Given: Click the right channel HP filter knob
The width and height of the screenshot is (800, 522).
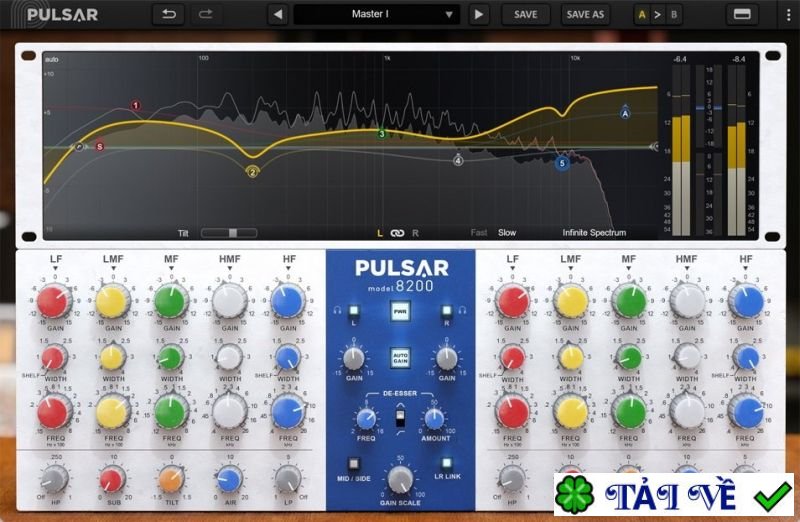Looking at the screenshot, I should [x=511, y=480].
